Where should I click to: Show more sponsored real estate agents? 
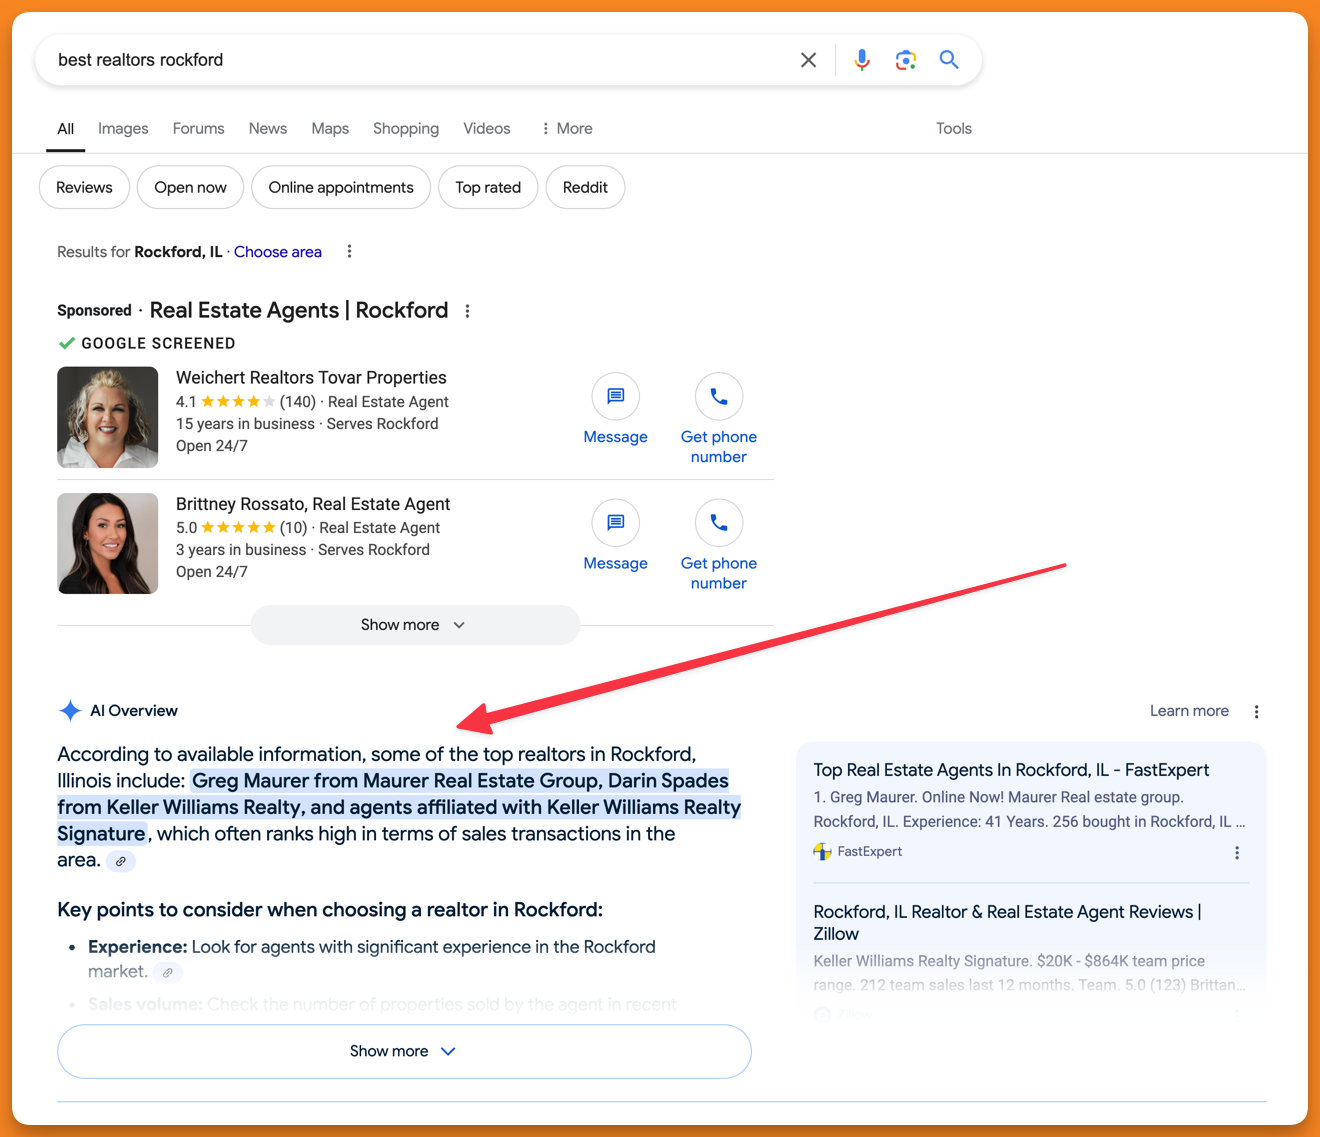[414, 624]
